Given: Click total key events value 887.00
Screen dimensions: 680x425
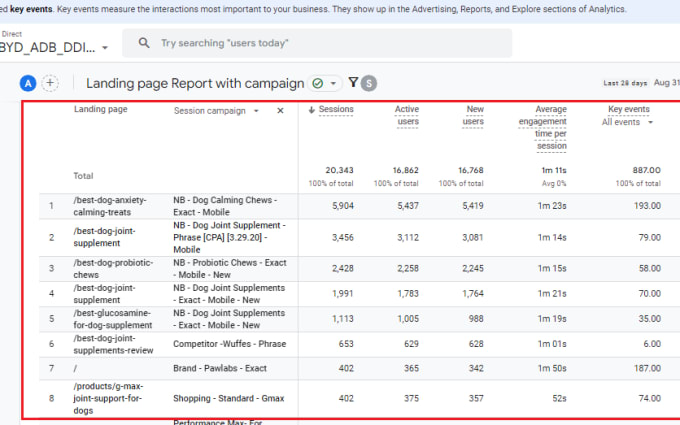Looking at the screenshot, I should [x=647, y=170].
